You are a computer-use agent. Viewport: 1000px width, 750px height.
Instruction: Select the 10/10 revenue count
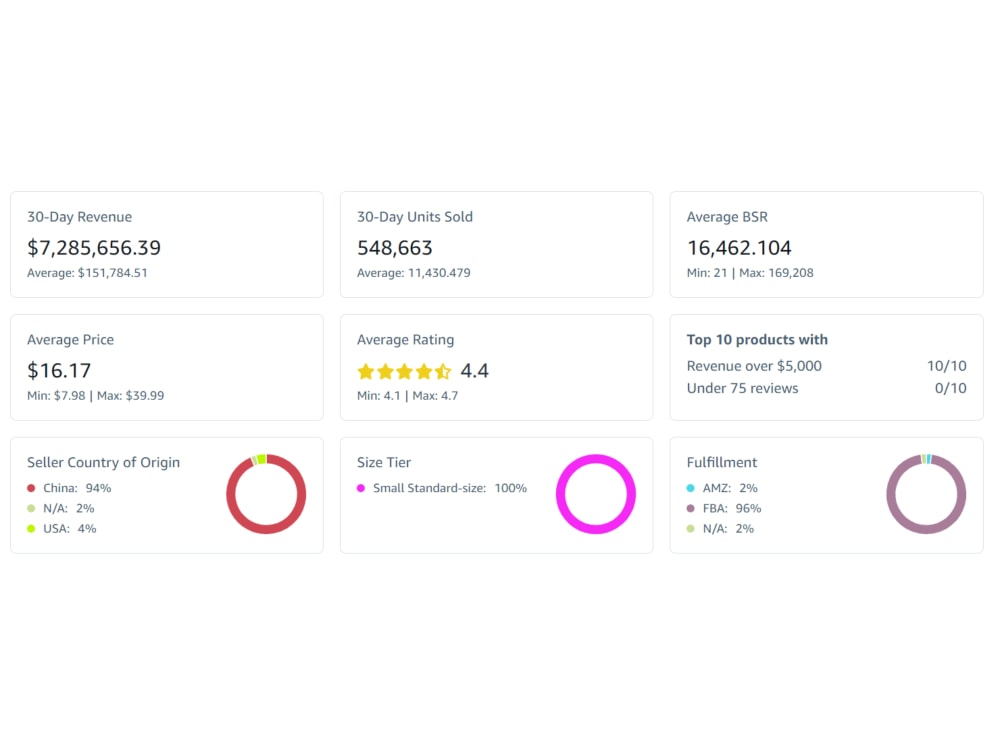pyautogui.click(x=946, y=366)
